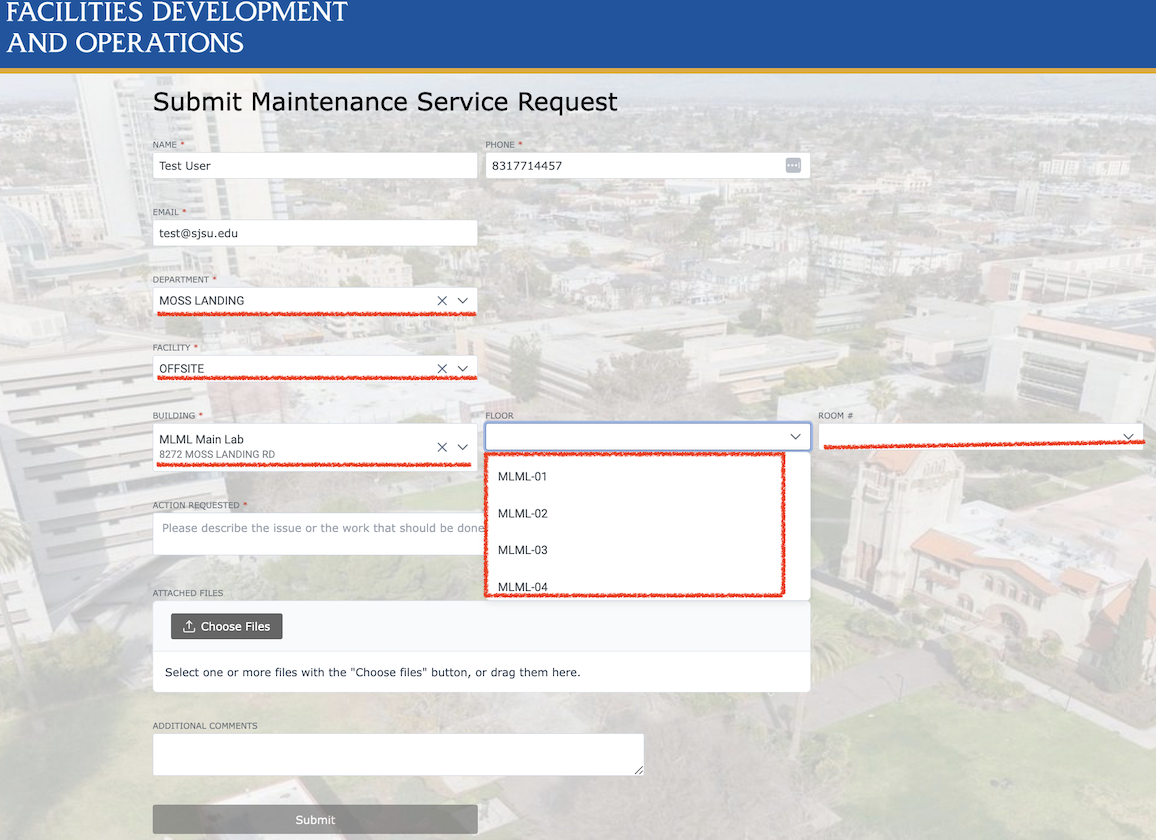1156x840 pixels.
Task: Expand the Room # dropdown
Action: (1128, 437)
